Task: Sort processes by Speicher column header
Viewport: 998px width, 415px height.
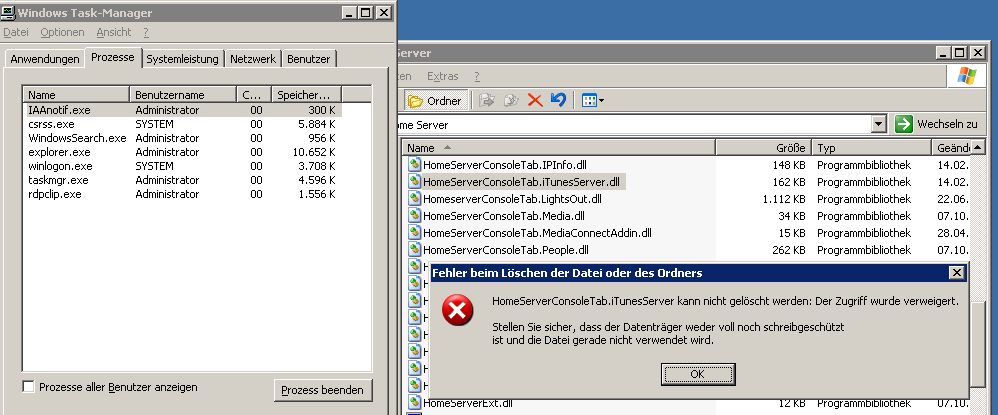Action: tap(307, 95)
